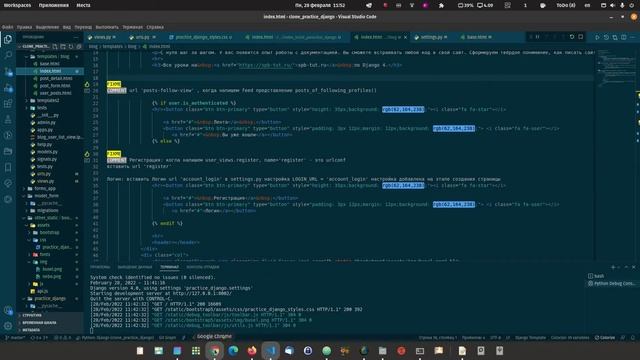Screen dimensions: 640x360
Task: Open editor More Actions ellipsis
Action: click(632, 37)
